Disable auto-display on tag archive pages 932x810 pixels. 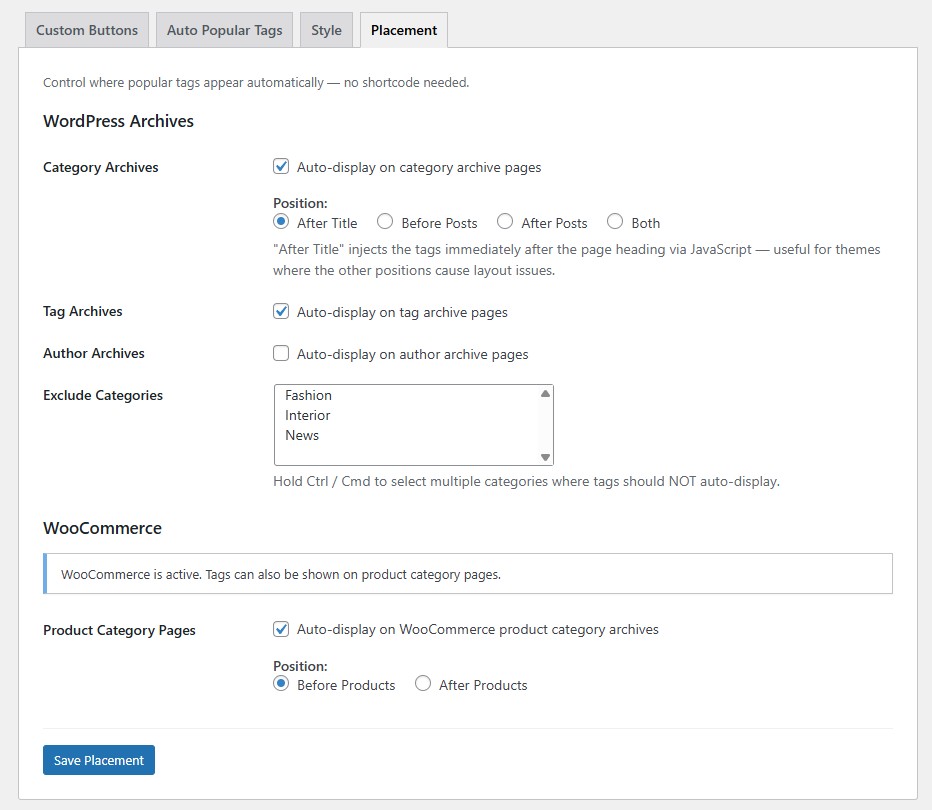[x=281, y=311]
